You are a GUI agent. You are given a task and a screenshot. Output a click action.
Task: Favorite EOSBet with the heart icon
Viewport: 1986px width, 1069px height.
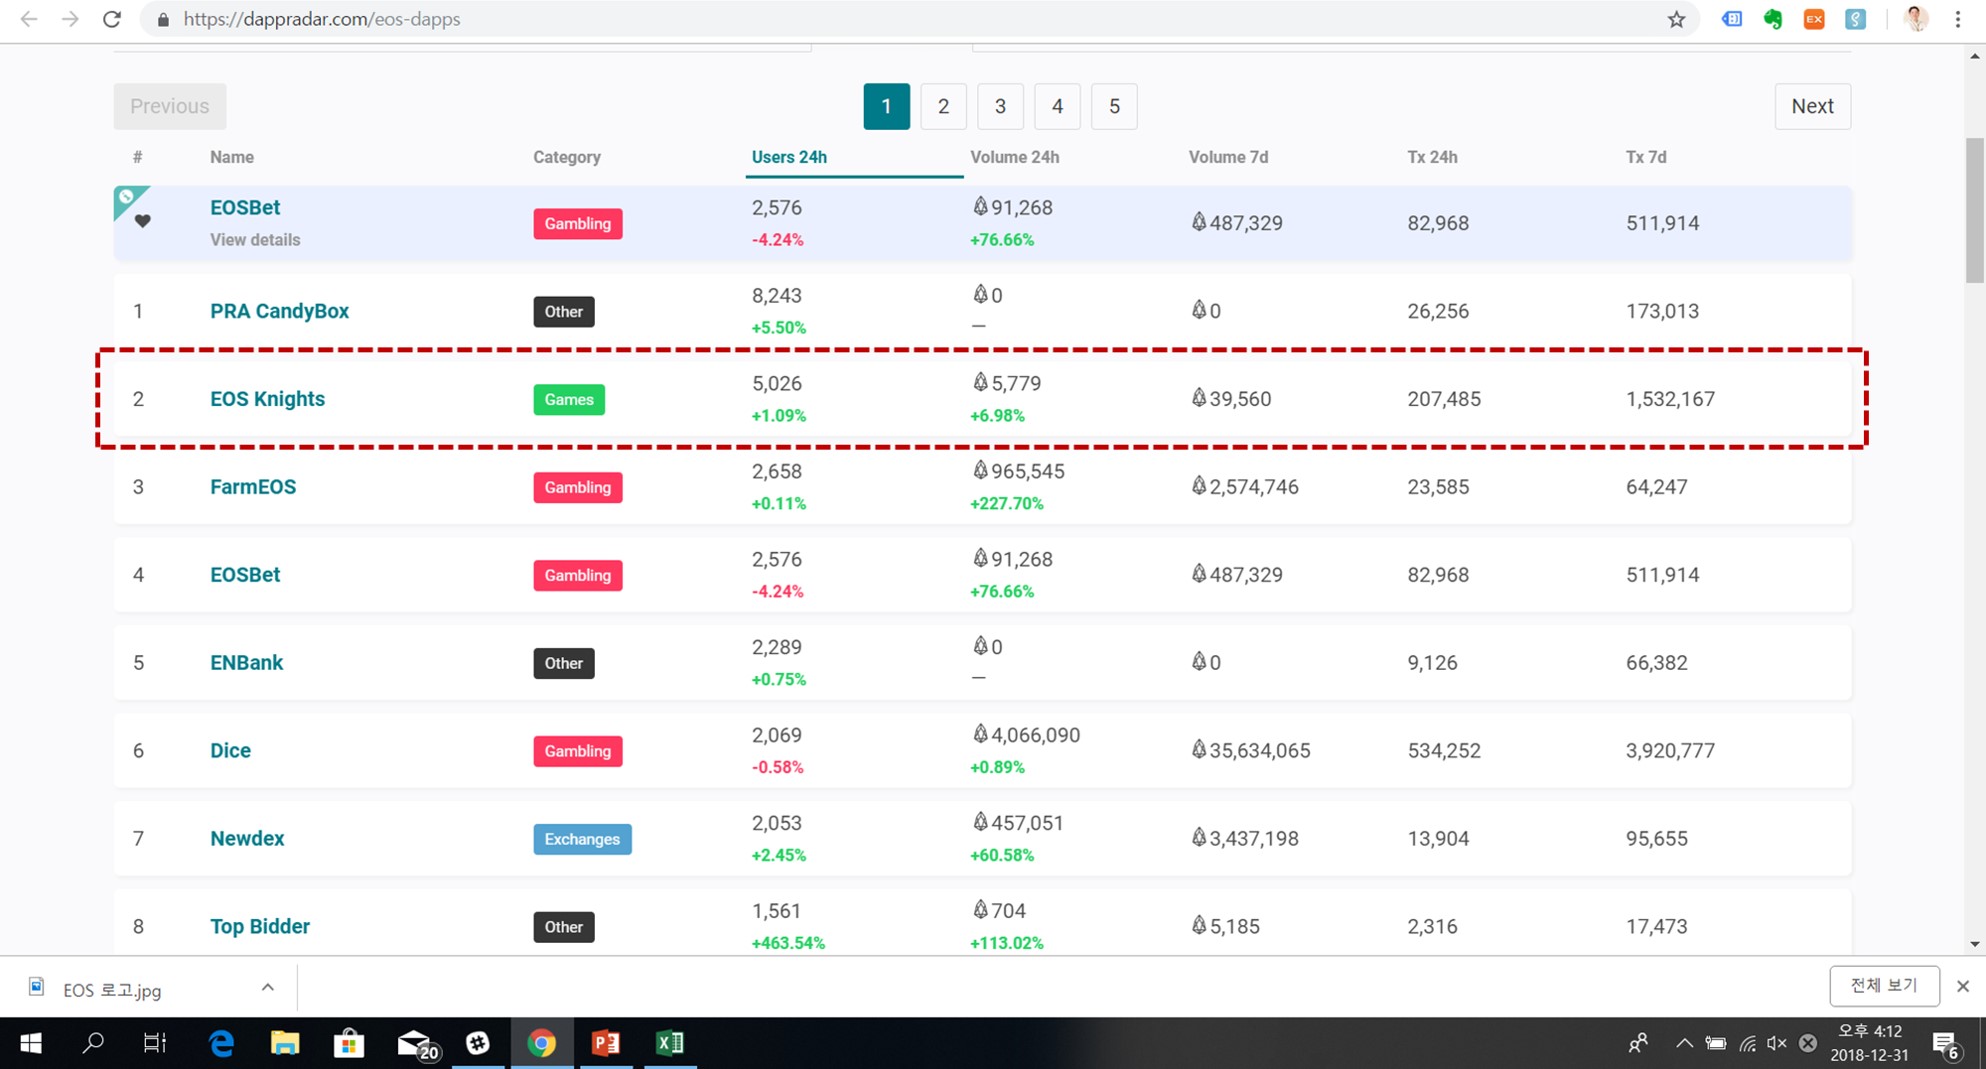point(143,221)
